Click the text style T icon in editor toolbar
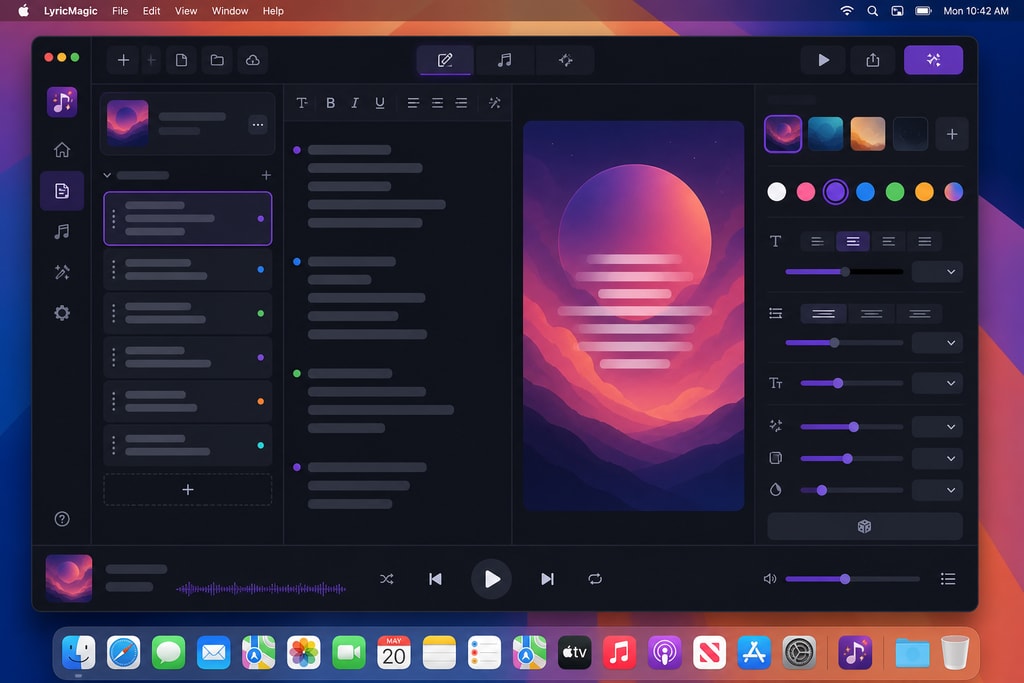Screen dimensions: 1024x683 click(302, 103)
